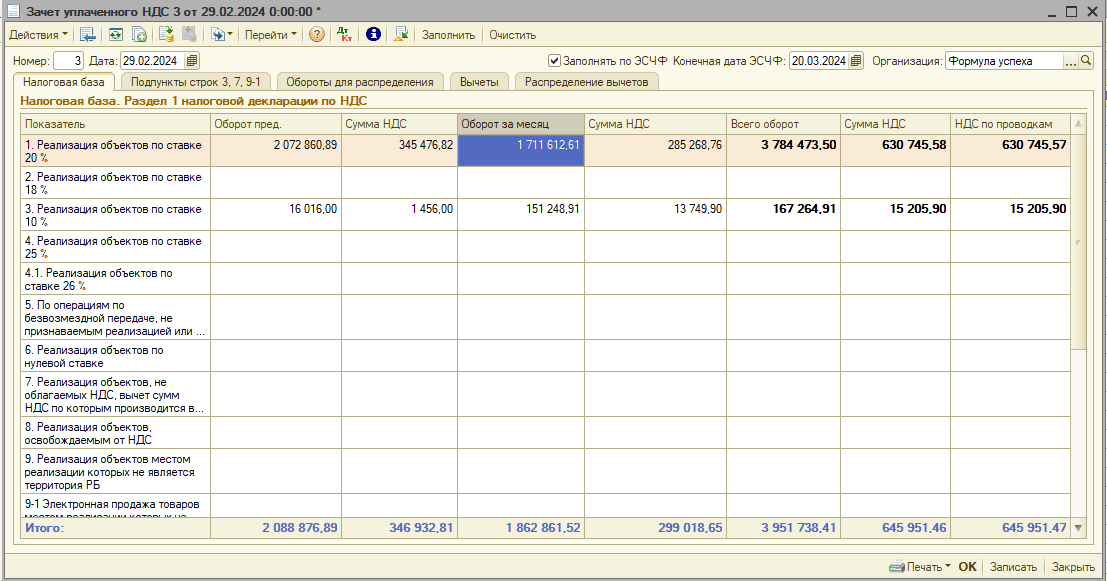Click into the Номер input field
The height and width of the screenshot is (581, 1107).
[68, 61]
